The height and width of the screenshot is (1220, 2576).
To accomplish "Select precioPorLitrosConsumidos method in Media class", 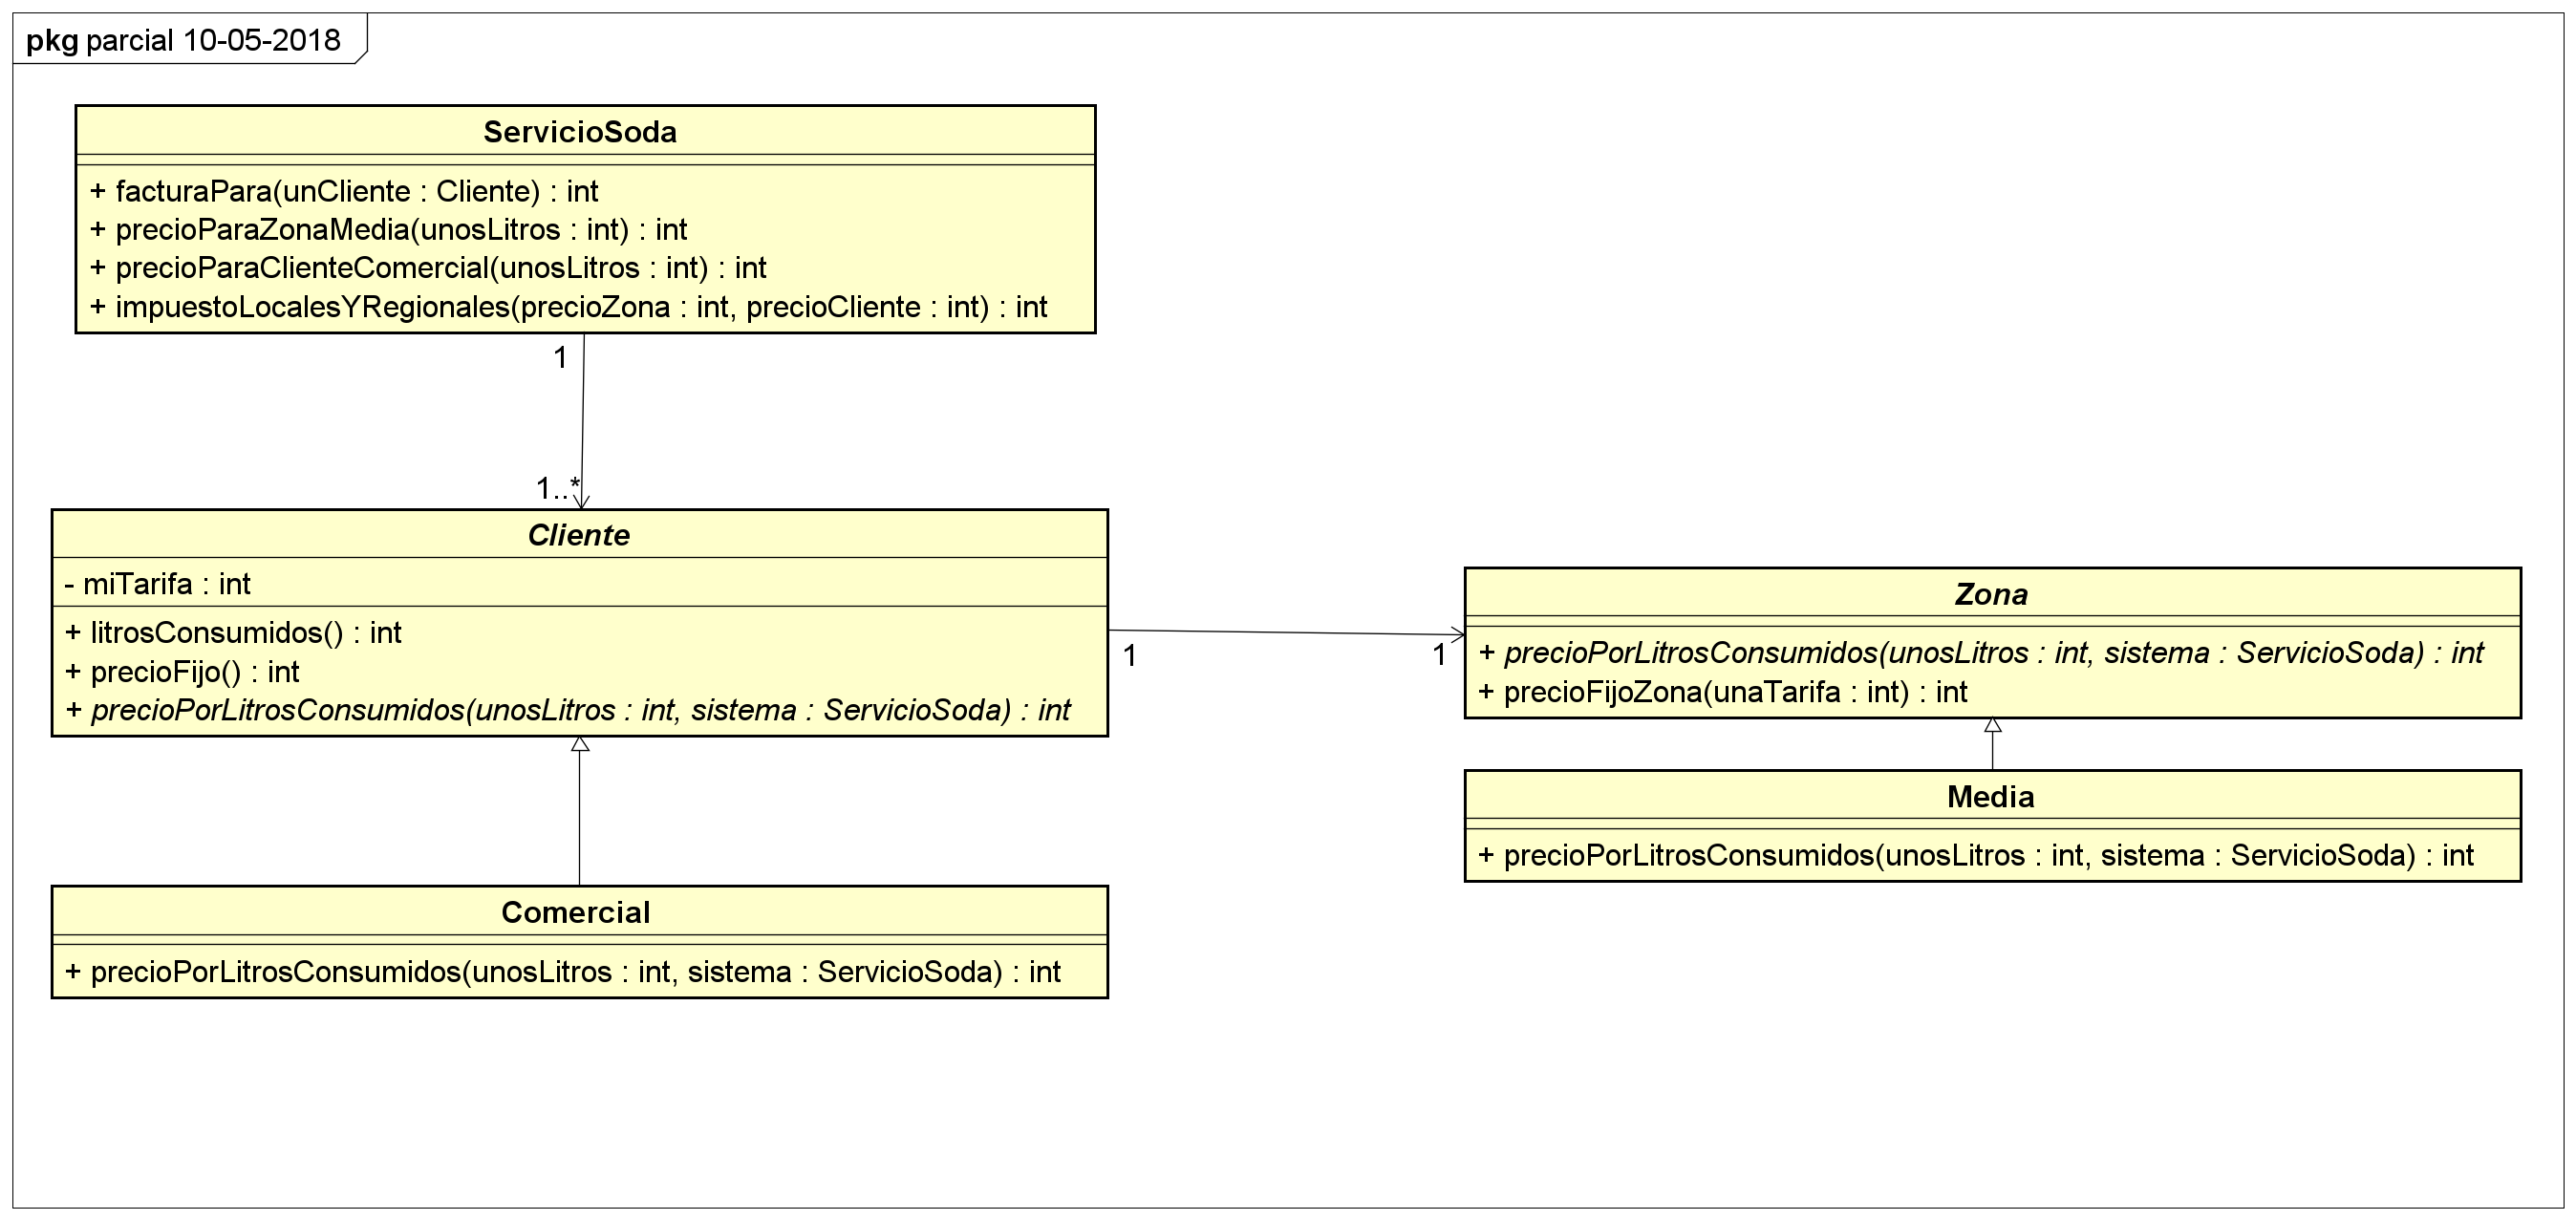I will point(1976,856).
